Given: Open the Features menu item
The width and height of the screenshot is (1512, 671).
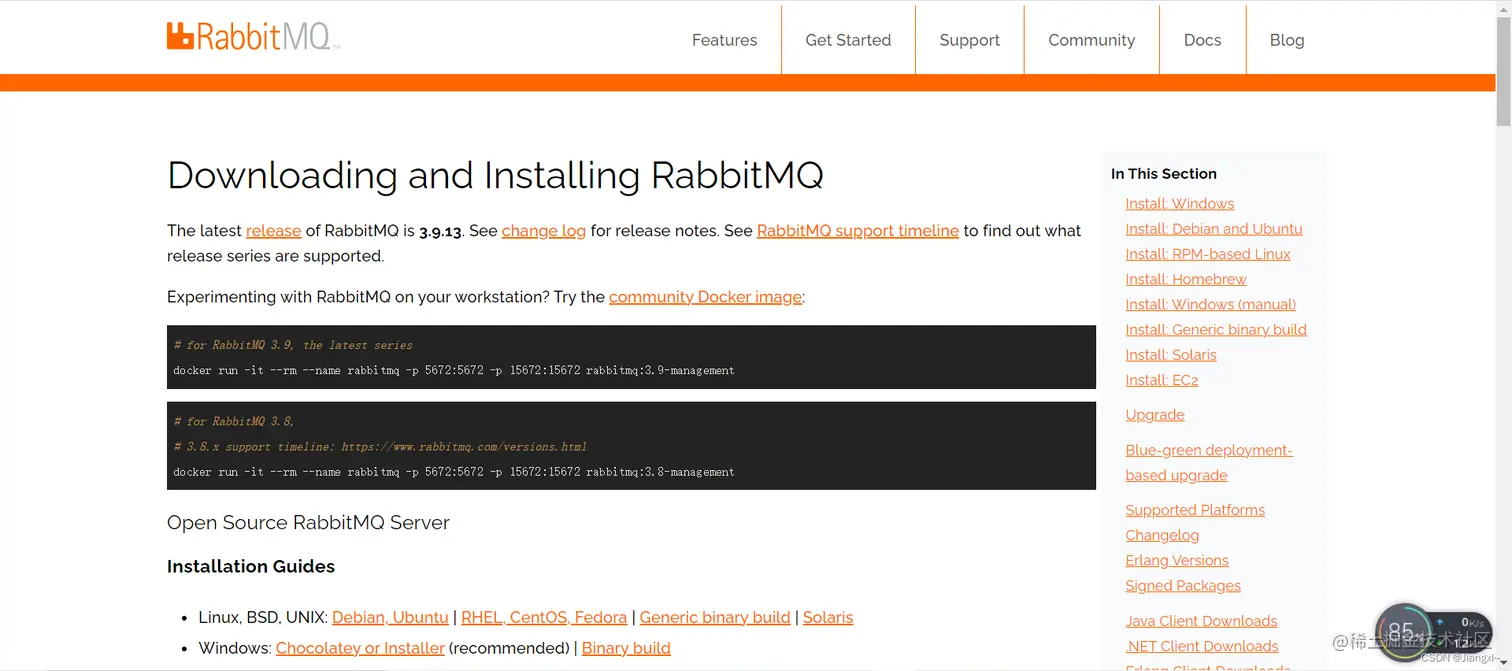Looking at the screenshot, I should (x=724, y=40).
